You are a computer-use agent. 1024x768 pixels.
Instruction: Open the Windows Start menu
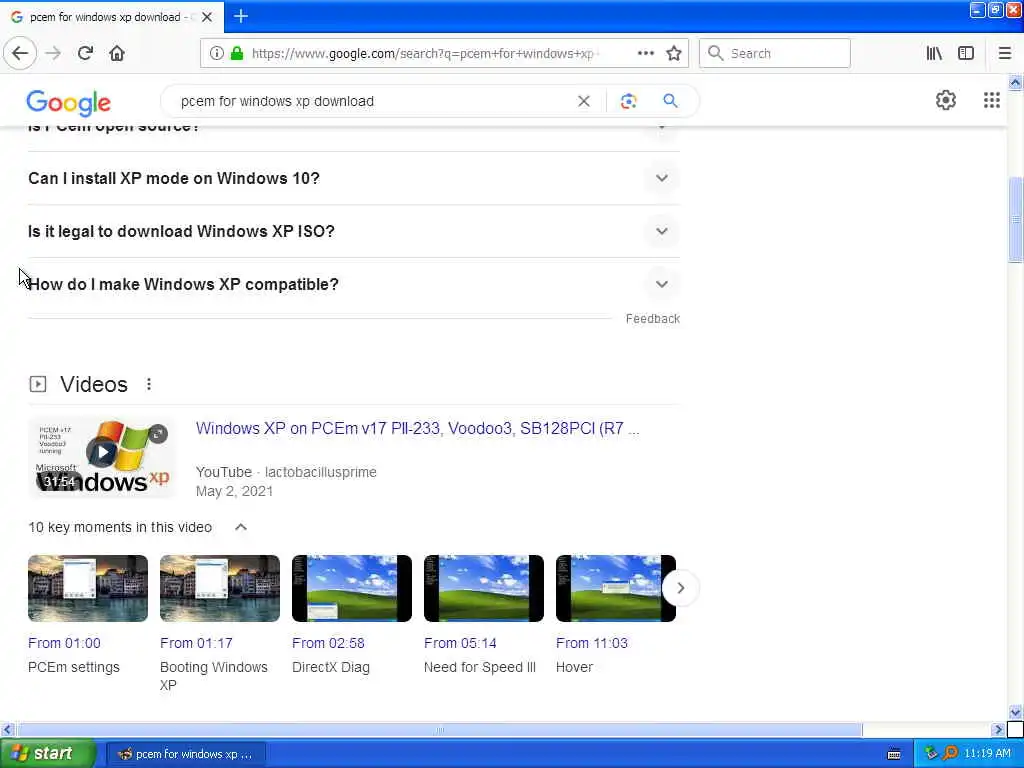point(46,754)
